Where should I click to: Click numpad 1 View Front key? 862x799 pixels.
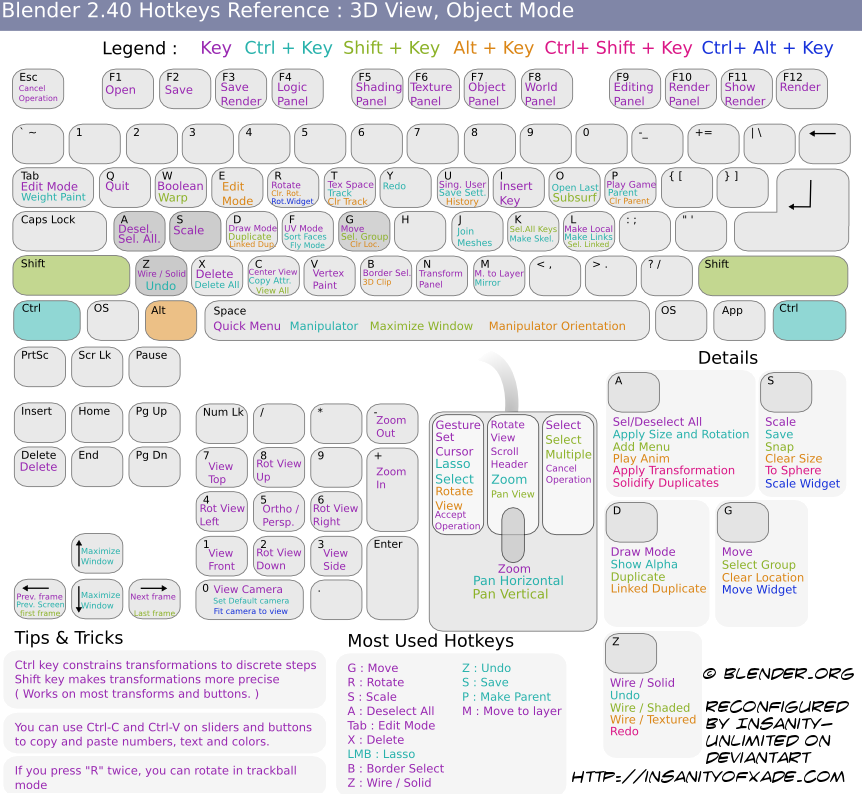coord(222,556)
